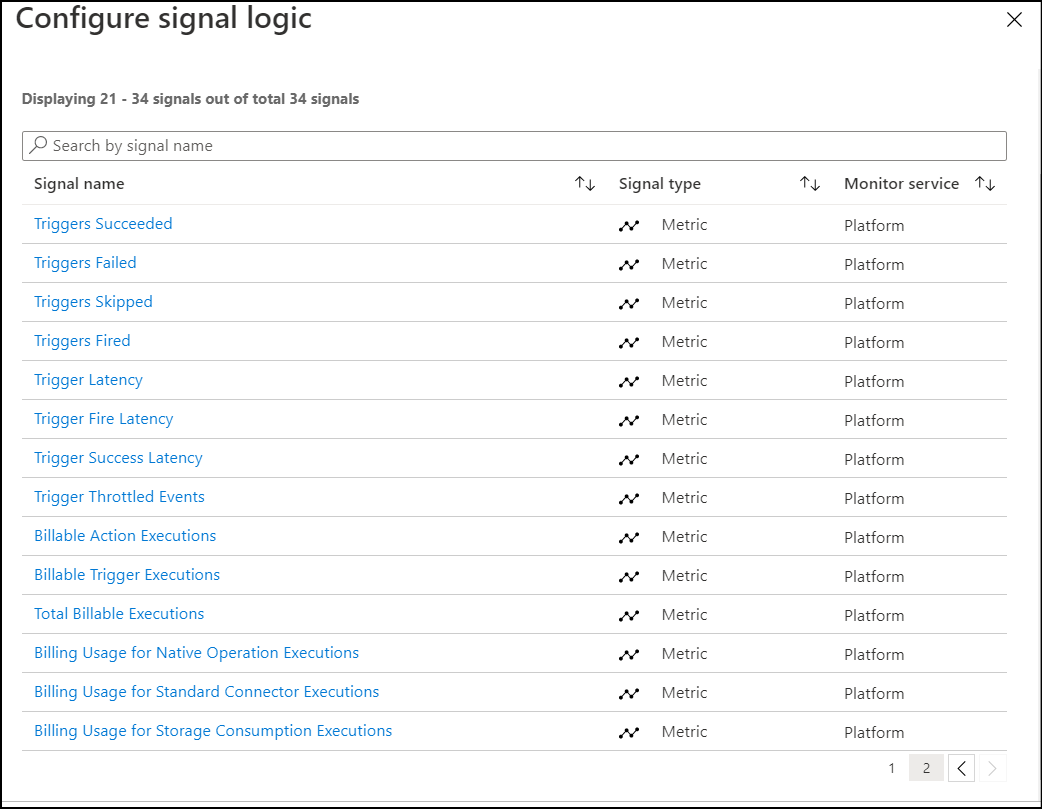Click the metric icon for Total Billable Executions
Image resolution: width=1042 pixels, height=809 pixels.
point(628,616)
